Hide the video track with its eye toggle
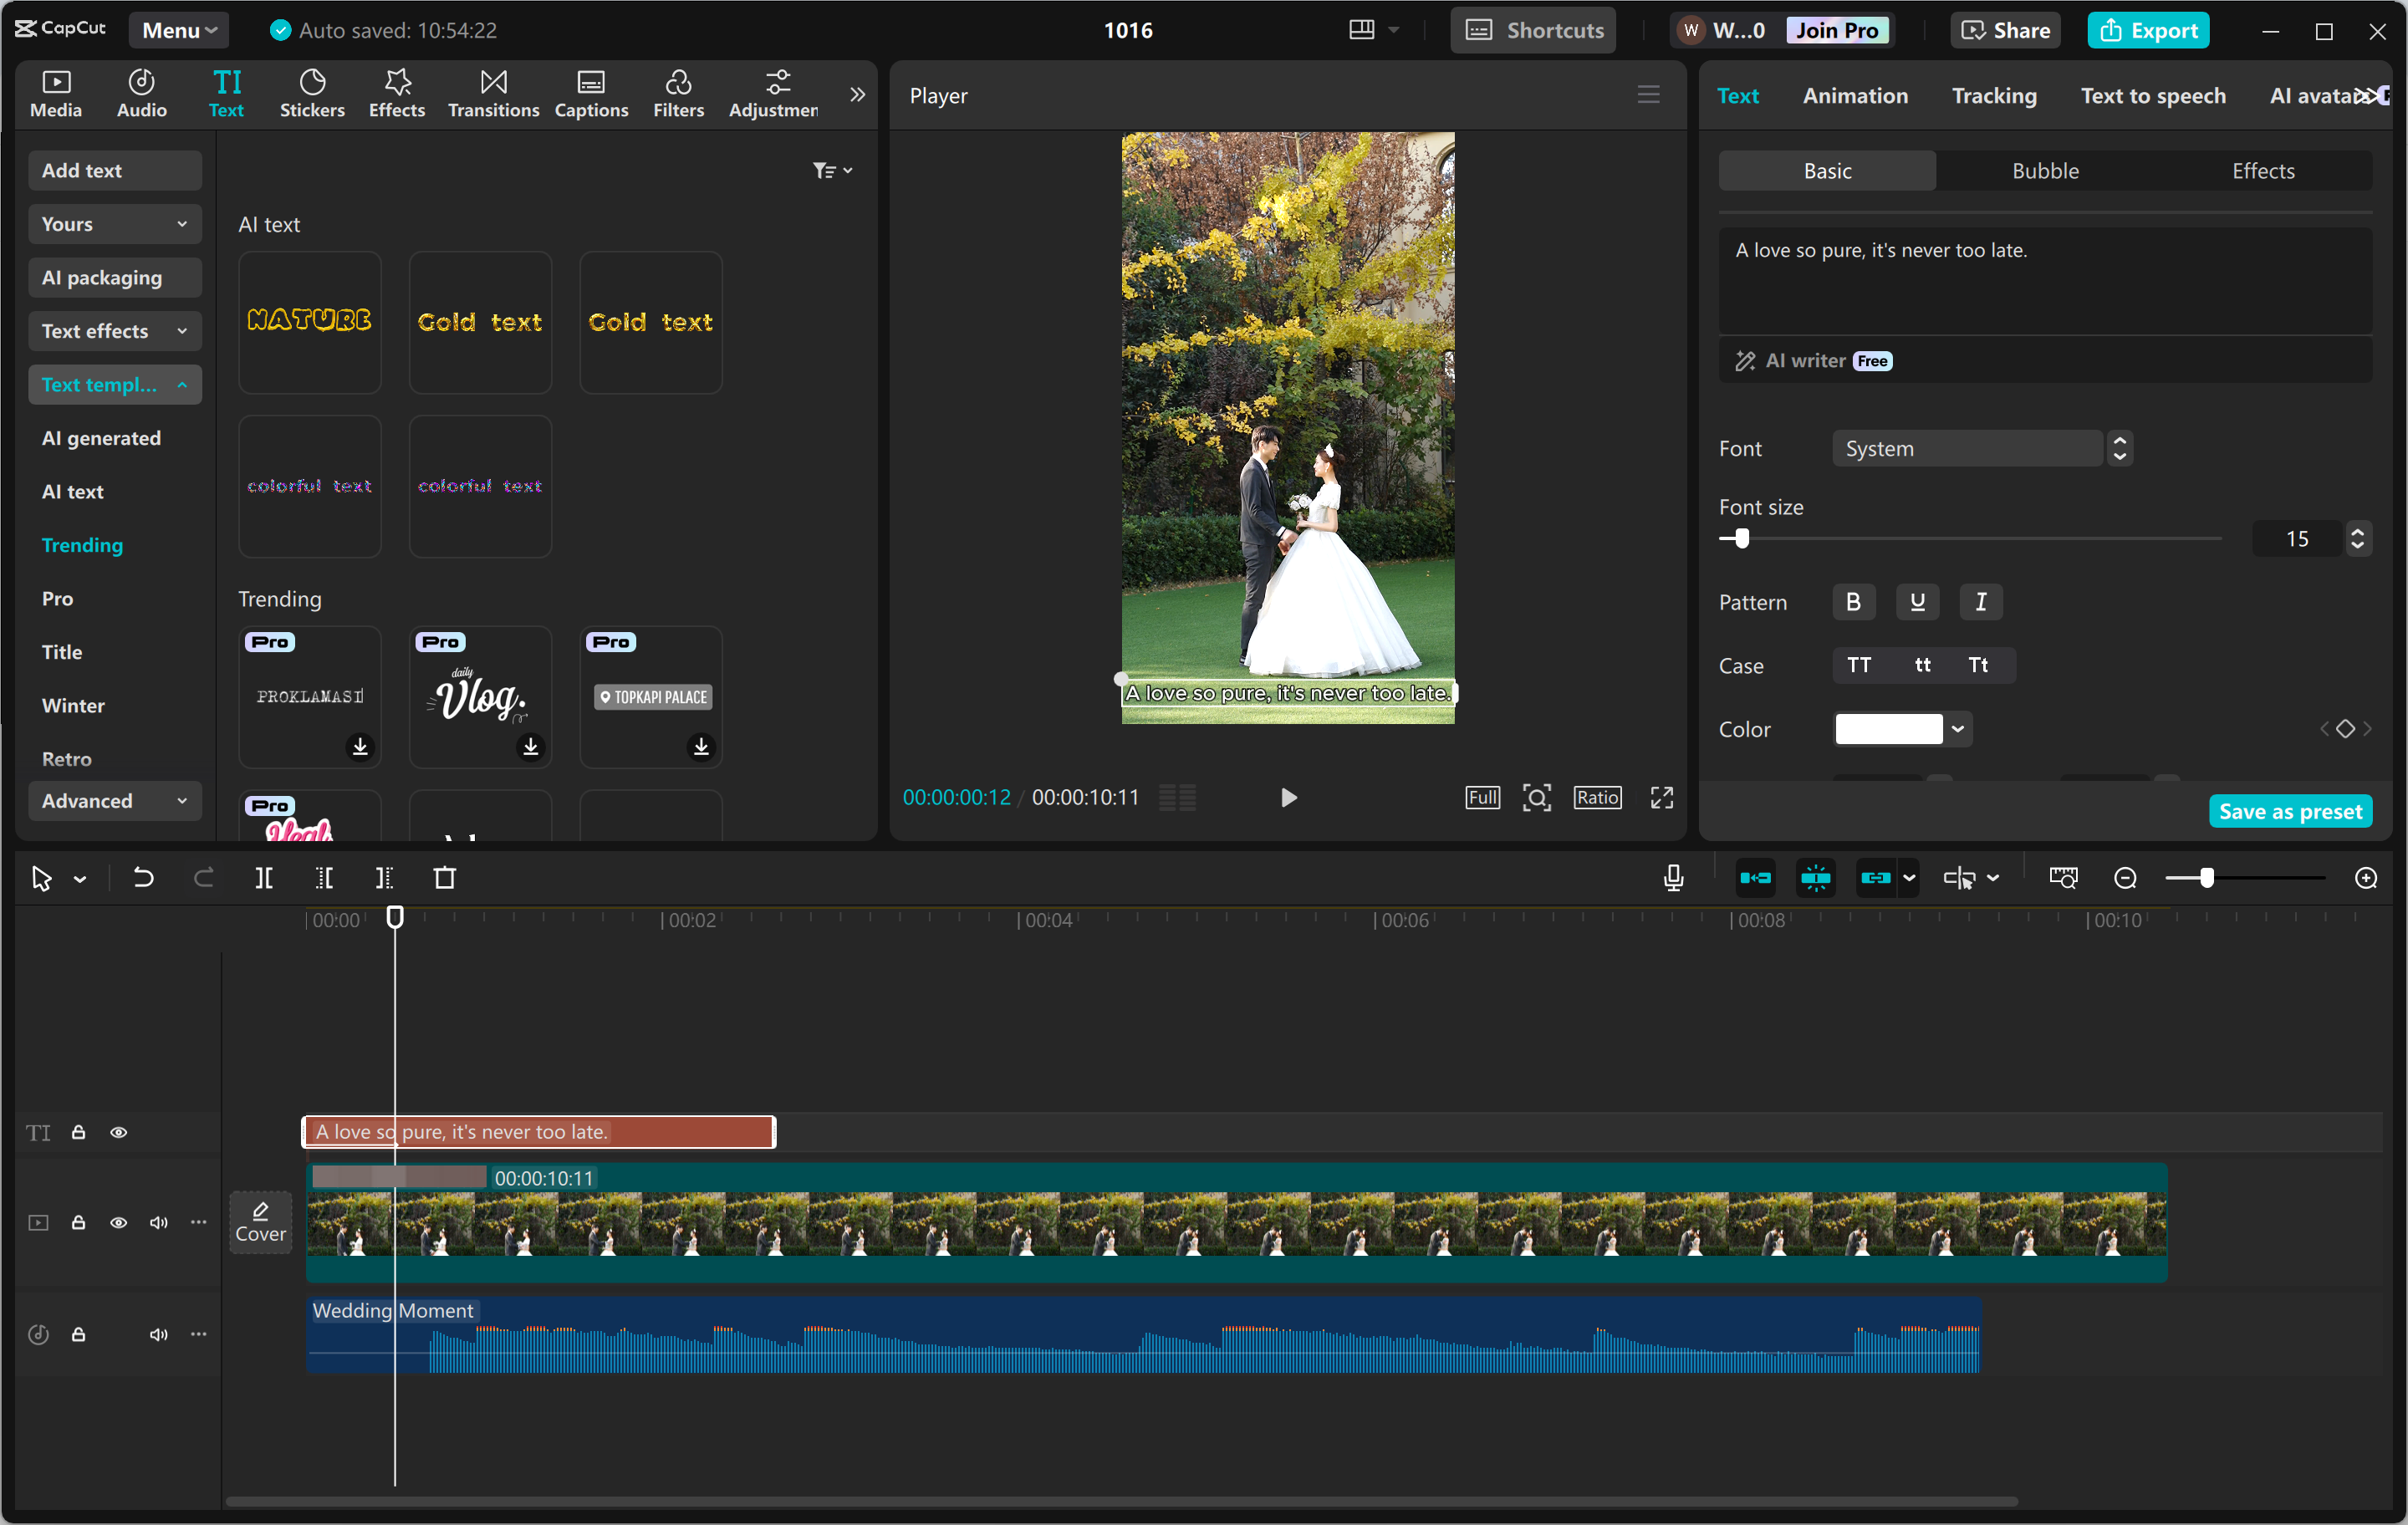 tap(119, 1222)
